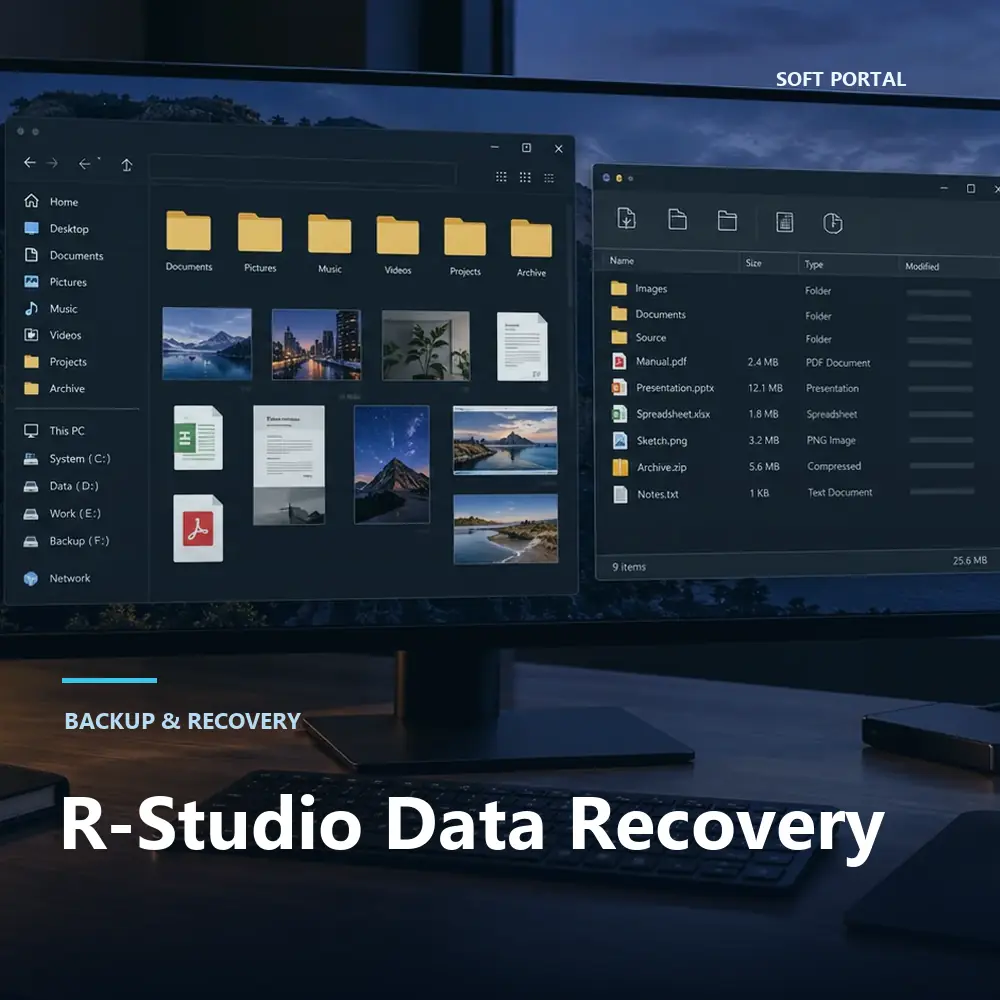
Task: Select the starry night mountain thumbnail
Action: coord(392,464)
